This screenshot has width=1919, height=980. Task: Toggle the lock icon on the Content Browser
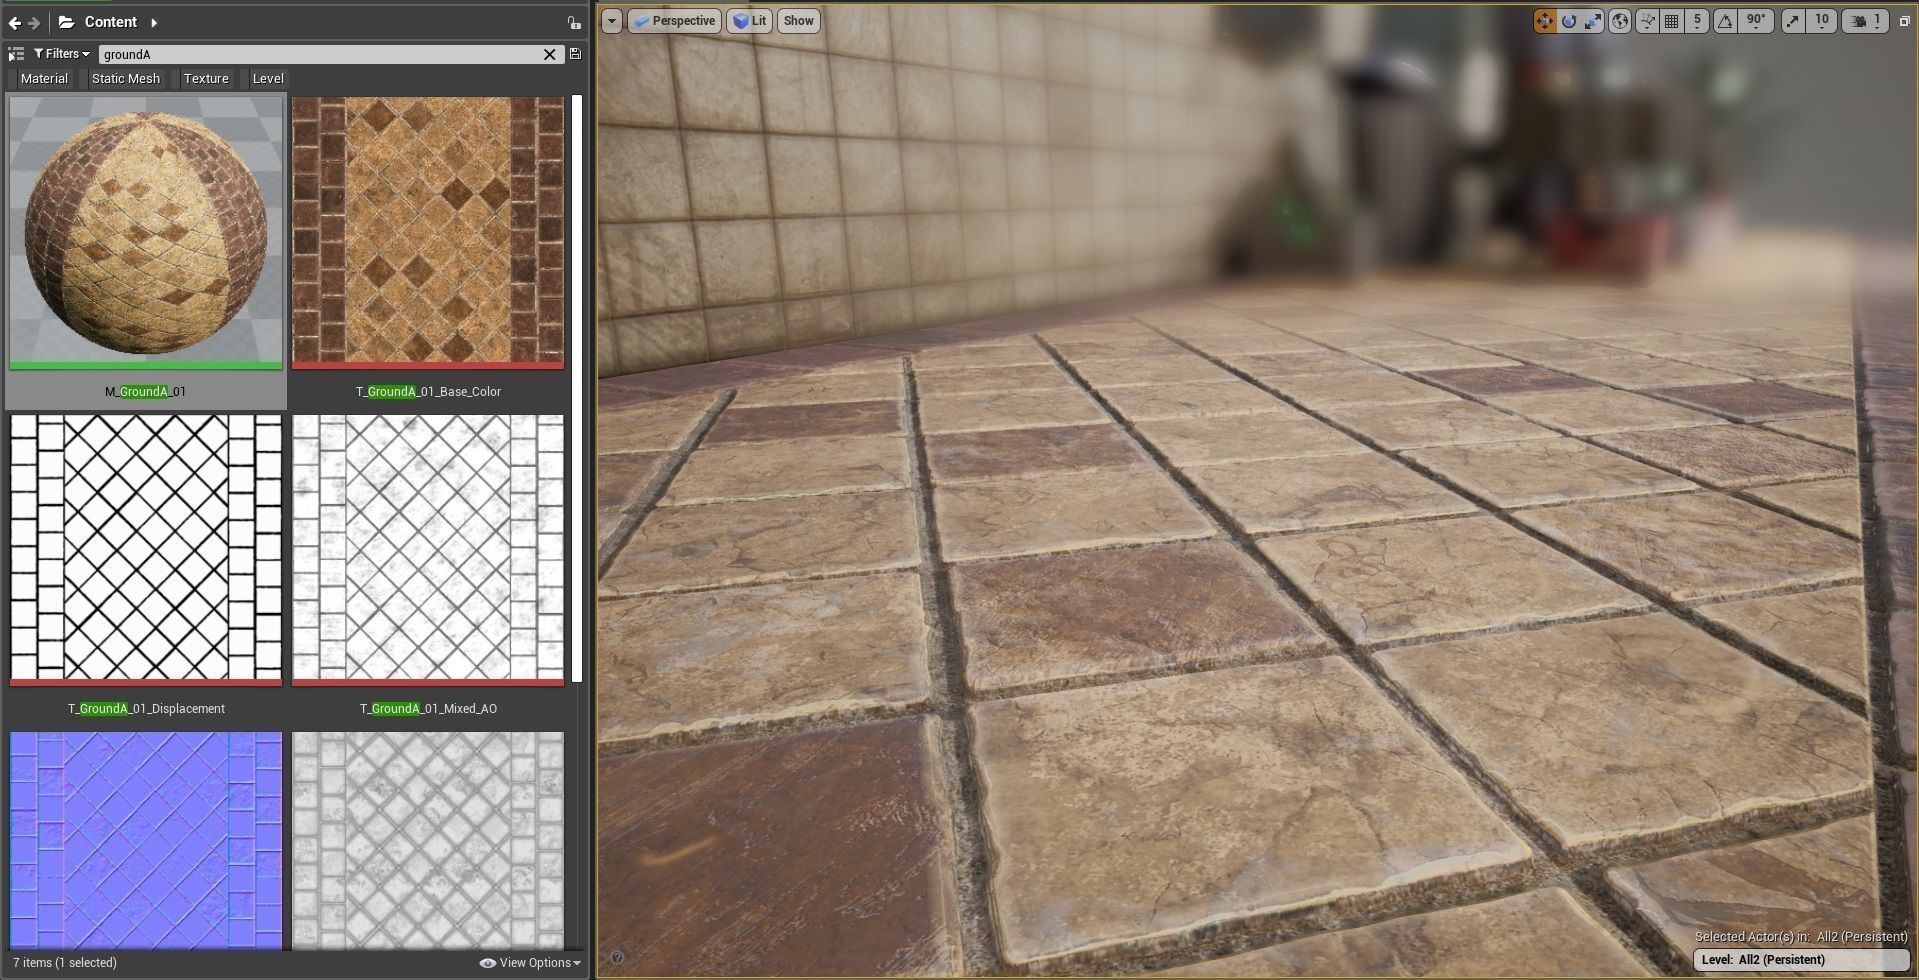[x=575, y=21]
